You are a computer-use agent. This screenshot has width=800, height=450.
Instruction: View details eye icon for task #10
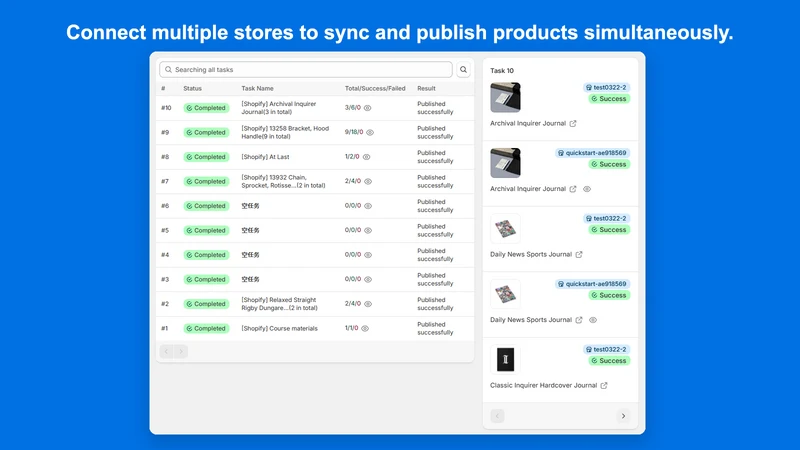pos(367,108)
